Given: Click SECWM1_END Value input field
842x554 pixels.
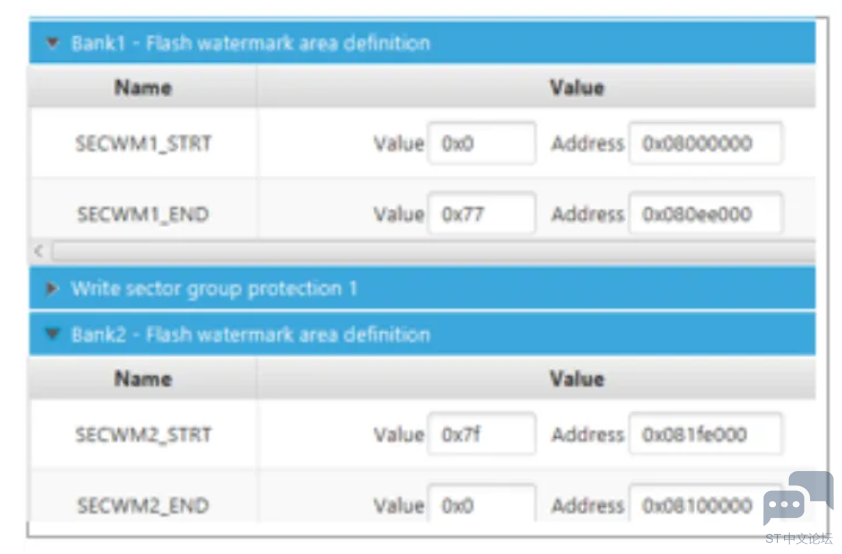Looking at the screenshot, I should click(482, 214).
